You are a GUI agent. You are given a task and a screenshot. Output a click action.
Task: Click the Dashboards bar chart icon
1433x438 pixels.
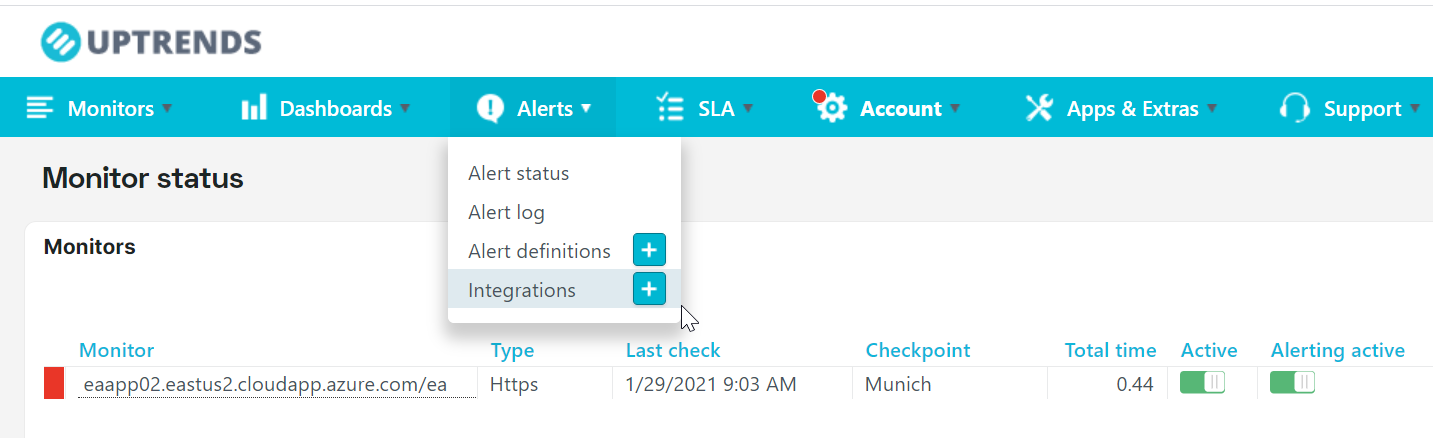[x=254, y=108]
